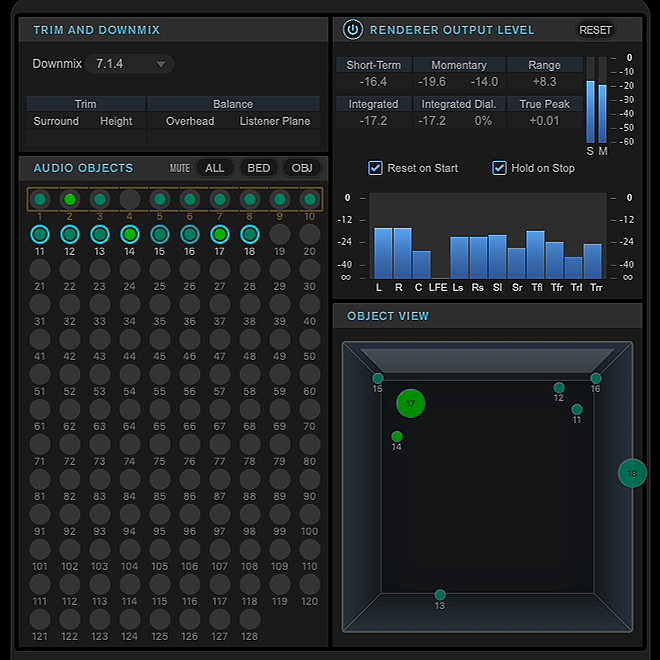Click inactive audio object 121
Image resolution: width=660 pixels, height=660 pixels.
tap(40, 619)
